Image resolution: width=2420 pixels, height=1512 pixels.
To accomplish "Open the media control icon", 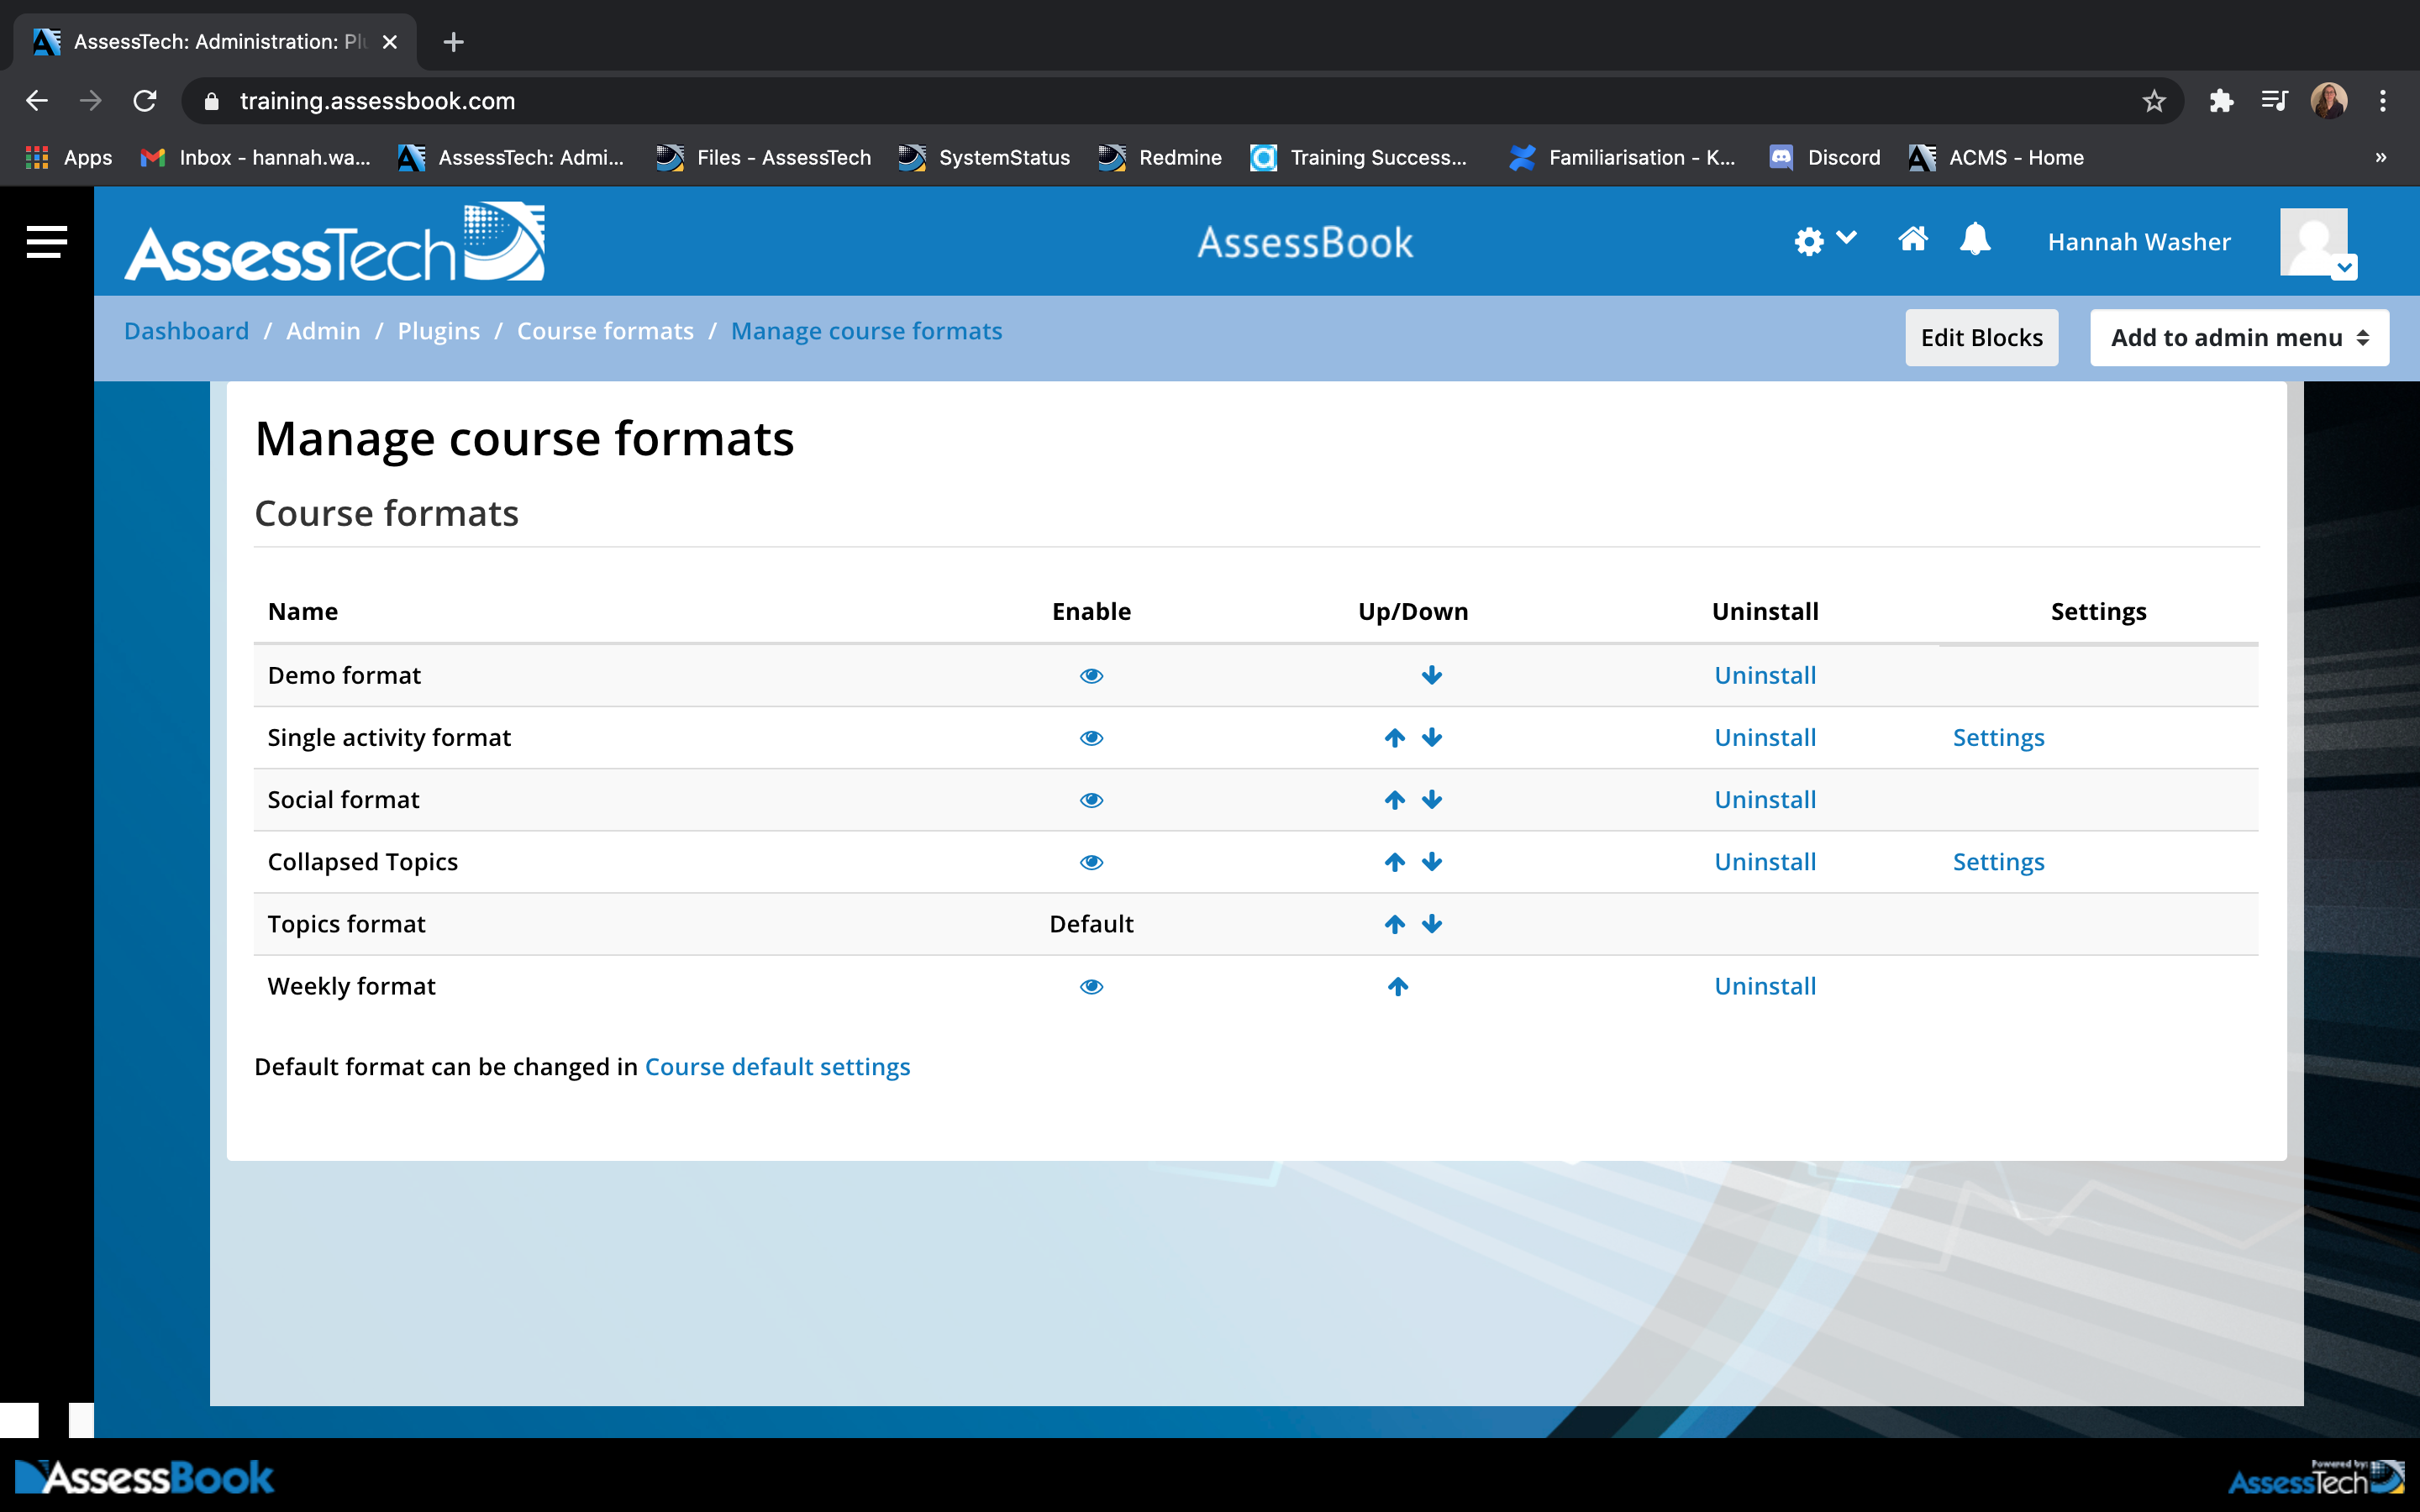I will tap(2274, 101).
